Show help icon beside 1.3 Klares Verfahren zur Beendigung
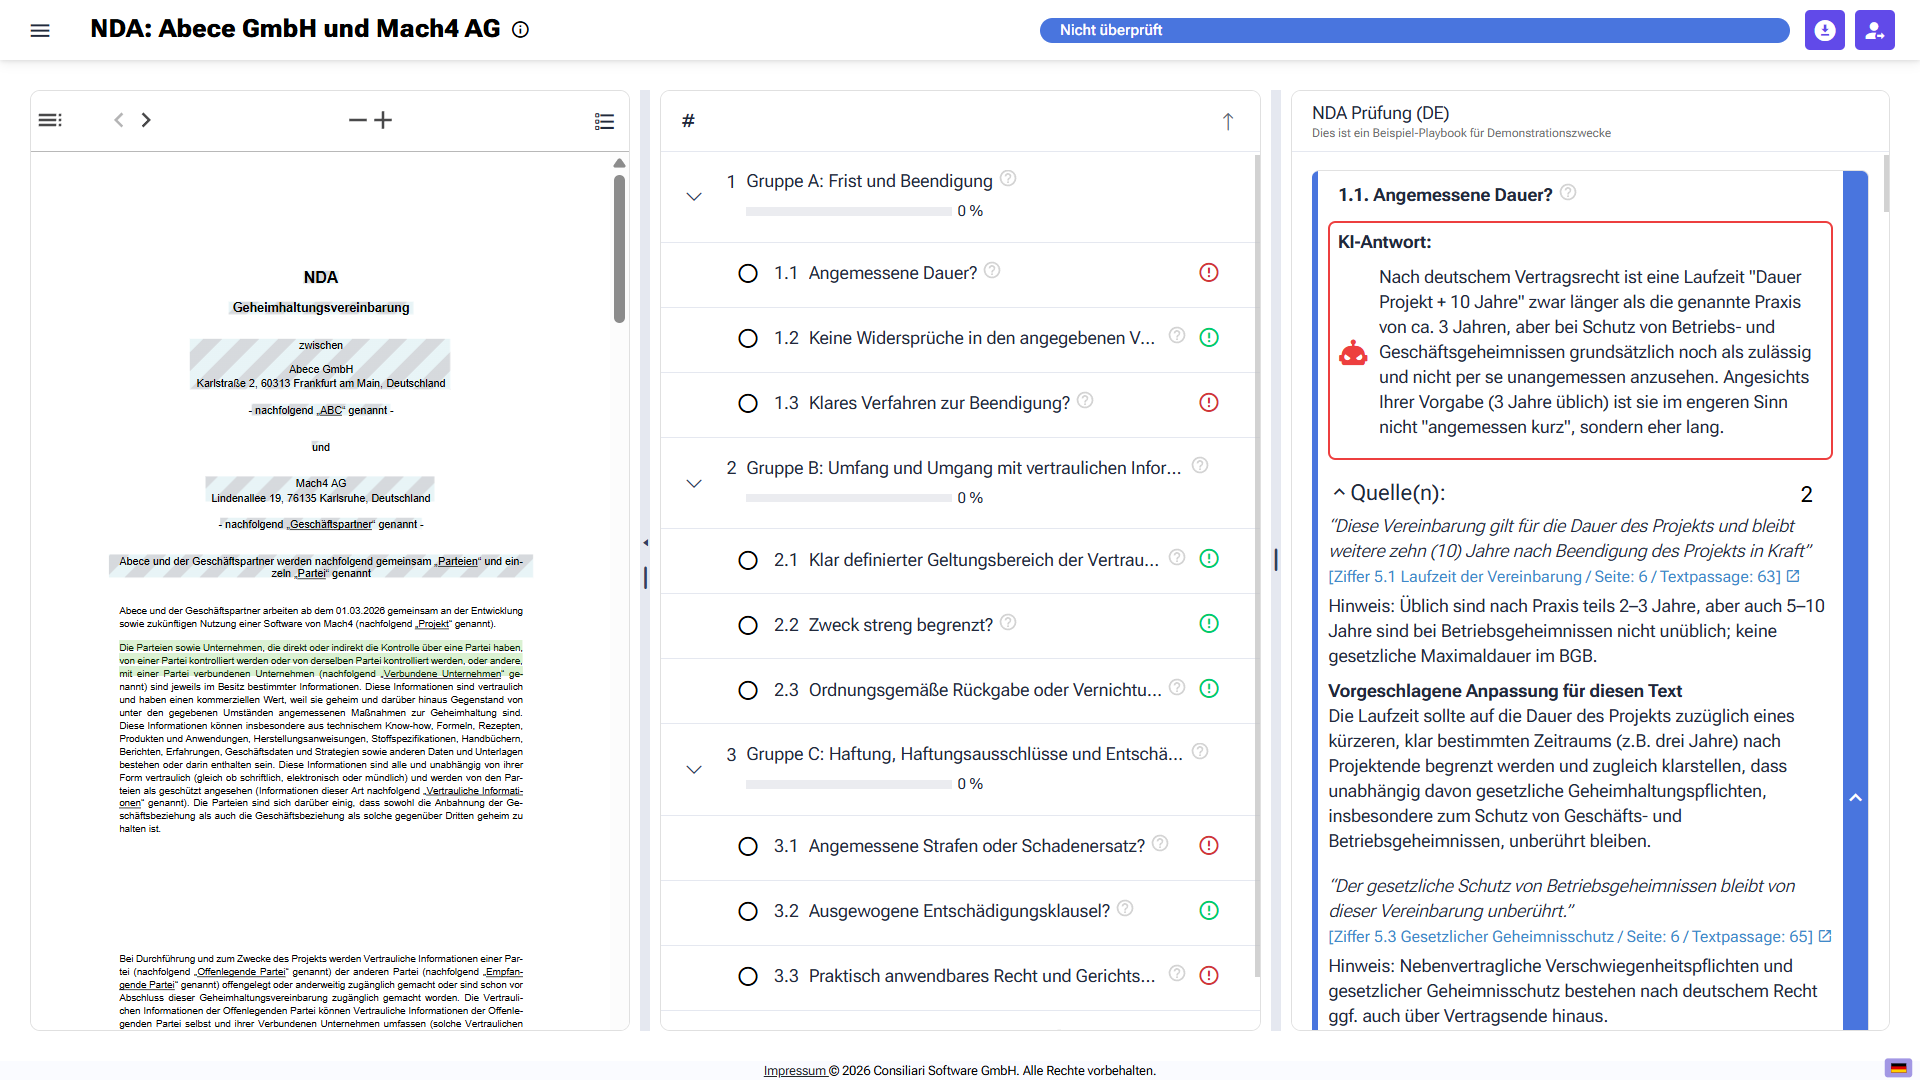1920x1080 pixels. pyautogui.click(x=1085, y=400)
